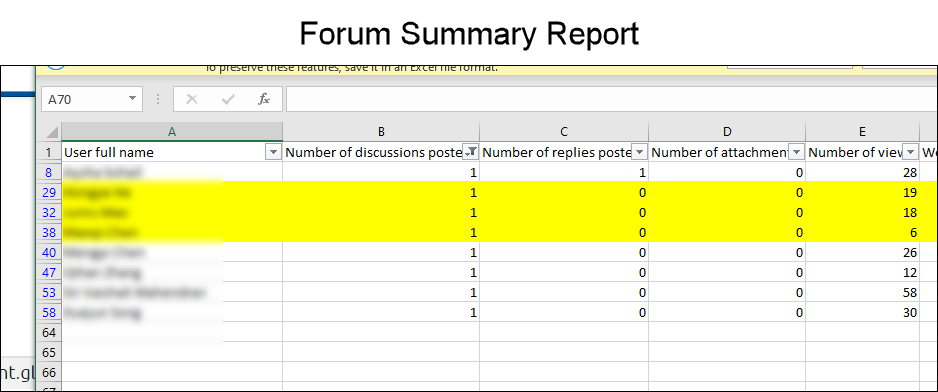Select row header 53
Viewport: 938px width, 392px height.
[49, 293]
